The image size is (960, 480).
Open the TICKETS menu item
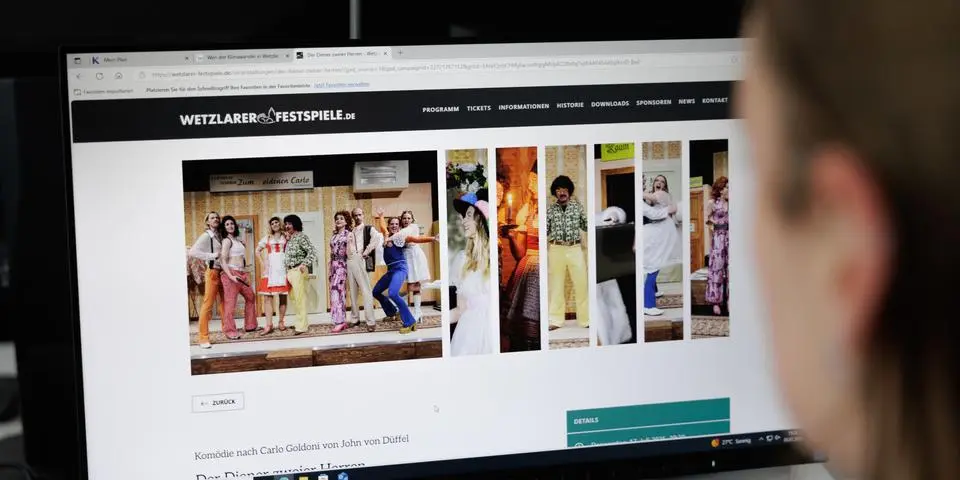click(x=479, y=107)
